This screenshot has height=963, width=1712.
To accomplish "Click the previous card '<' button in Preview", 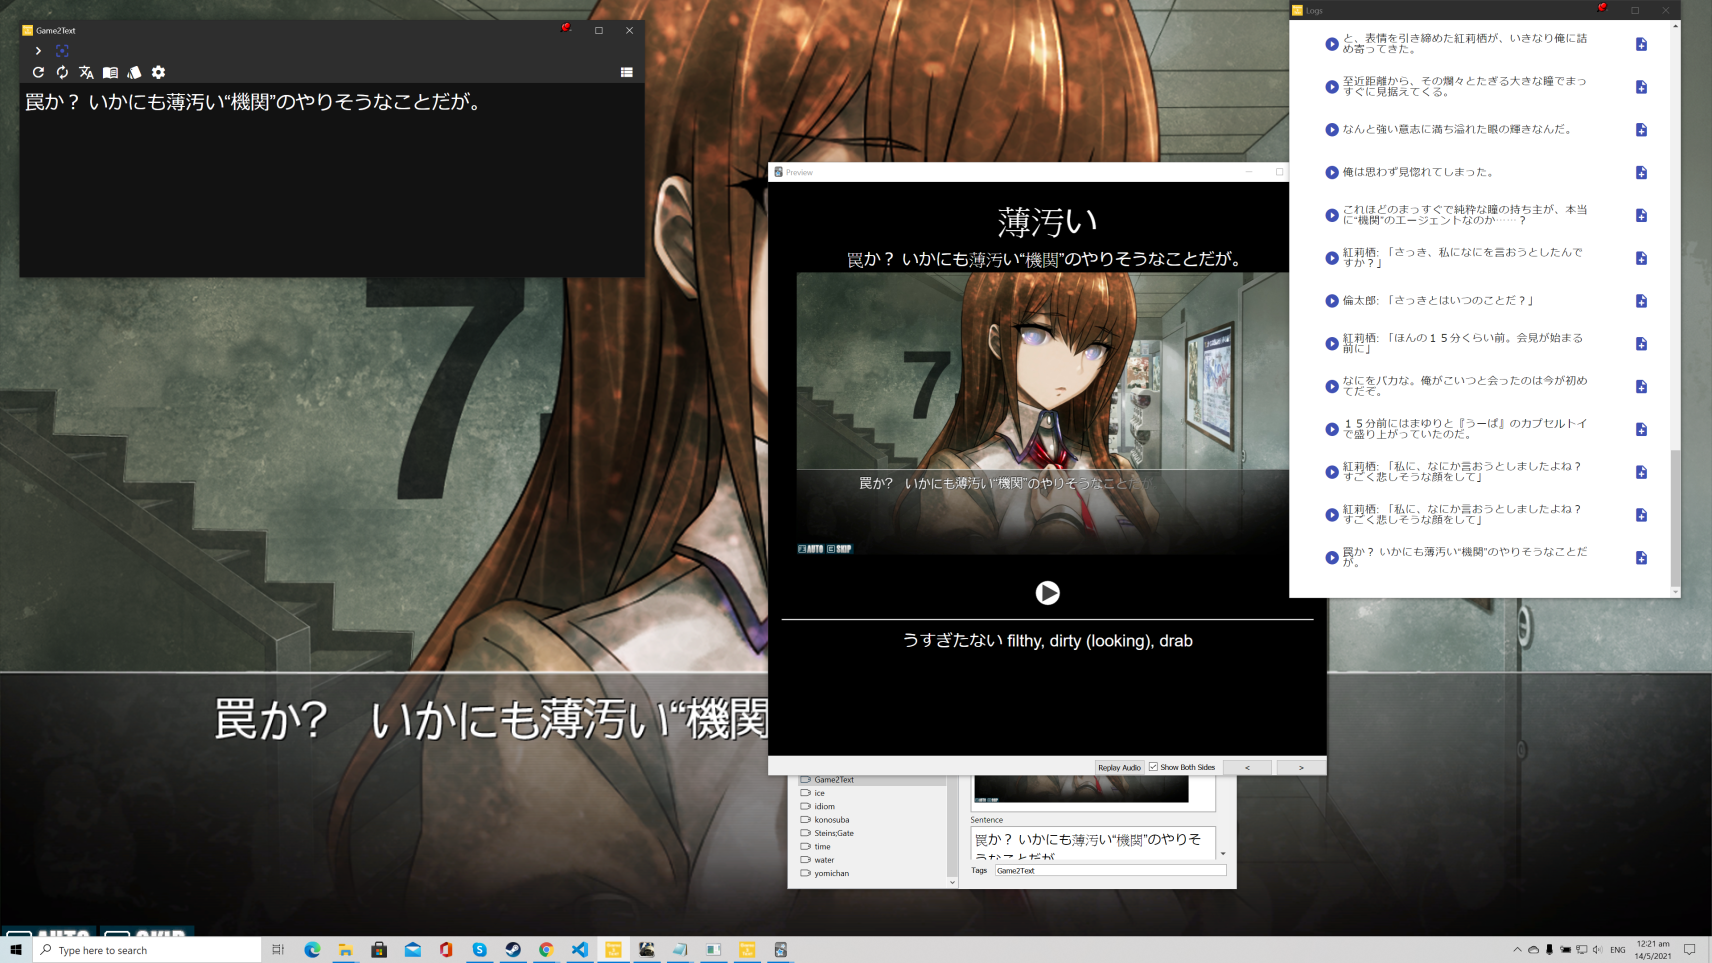I will coord(1247,767).
